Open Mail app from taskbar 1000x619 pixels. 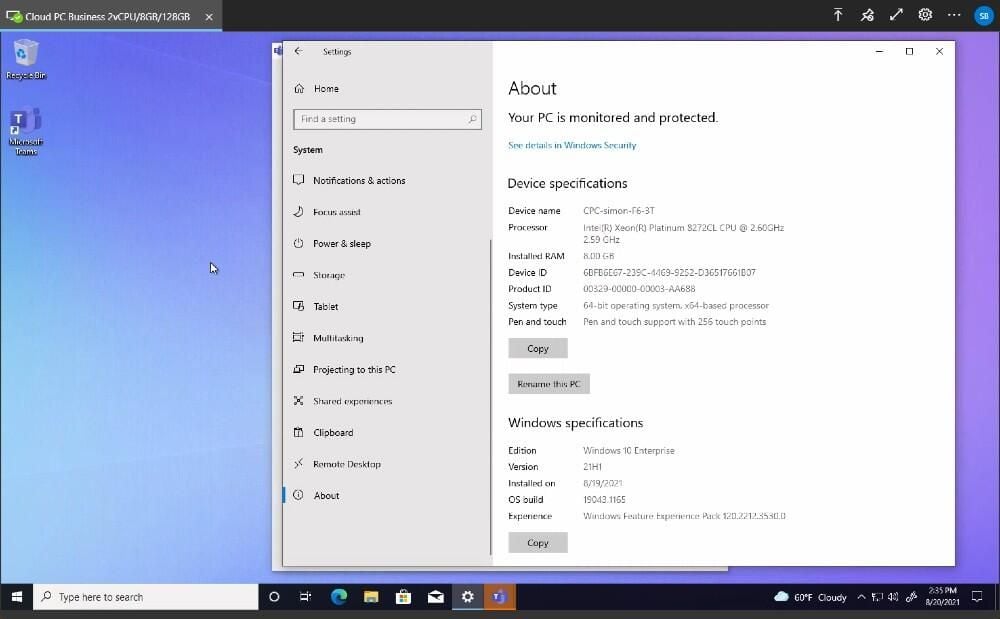pyautogui.click(x=436, y=597)
